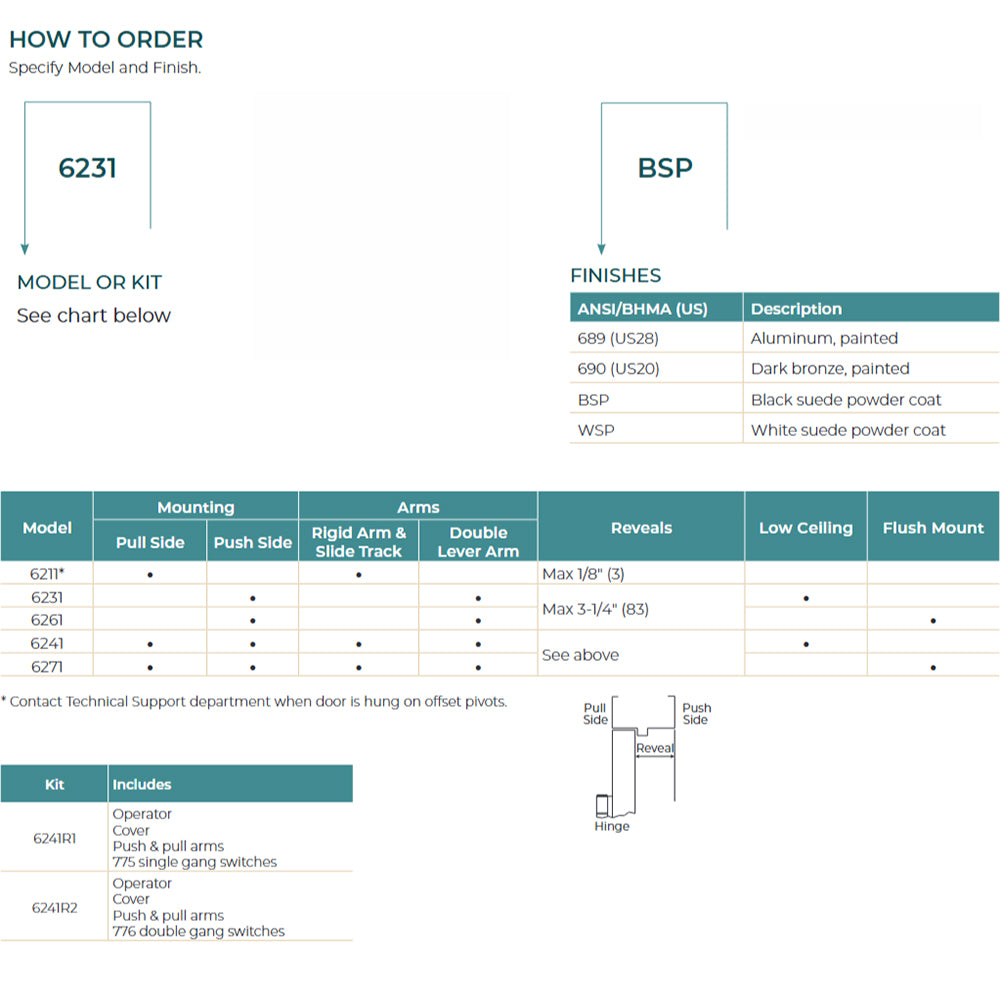Select kit "6241R2"
The width and height of the screenshot is (1000, 1000).
[x=55, y=908]
